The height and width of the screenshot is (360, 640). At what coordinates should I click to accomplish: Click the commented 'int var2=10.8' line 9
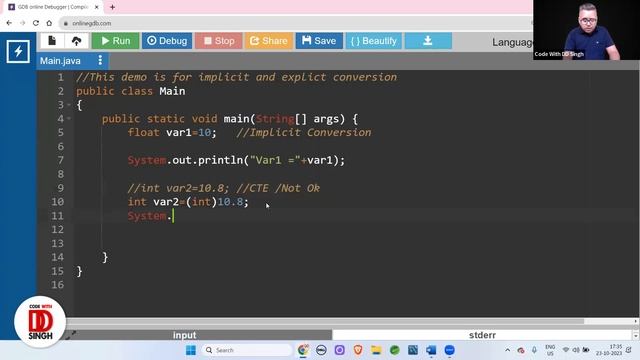click(224, 188)
